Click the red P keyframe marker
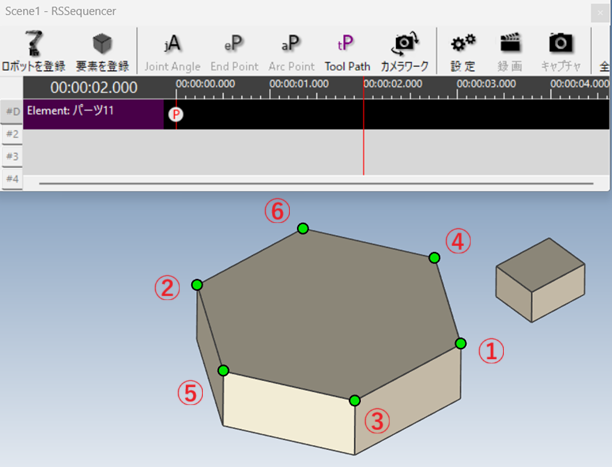This screenshot has height=467, width=612. pos(176,114)
